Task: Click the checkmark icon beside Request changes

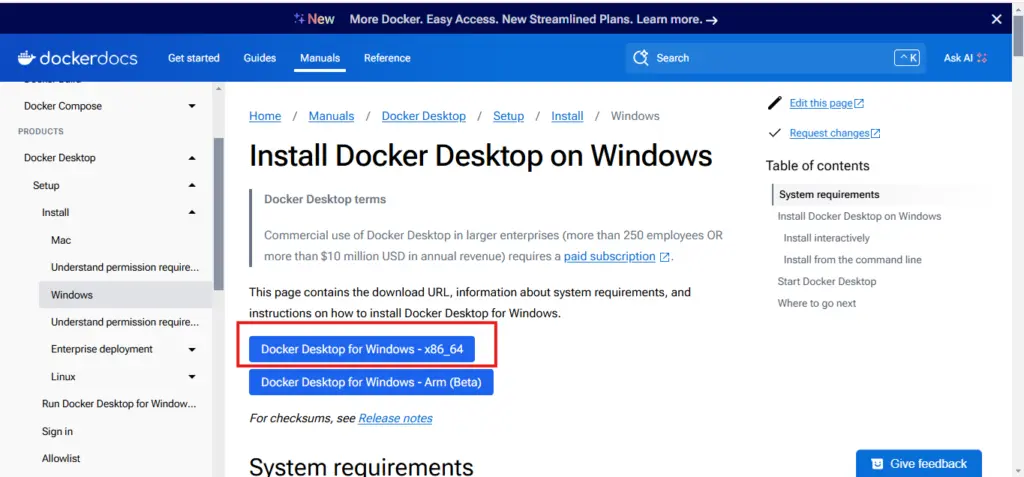Action: (x=774, y=133)
